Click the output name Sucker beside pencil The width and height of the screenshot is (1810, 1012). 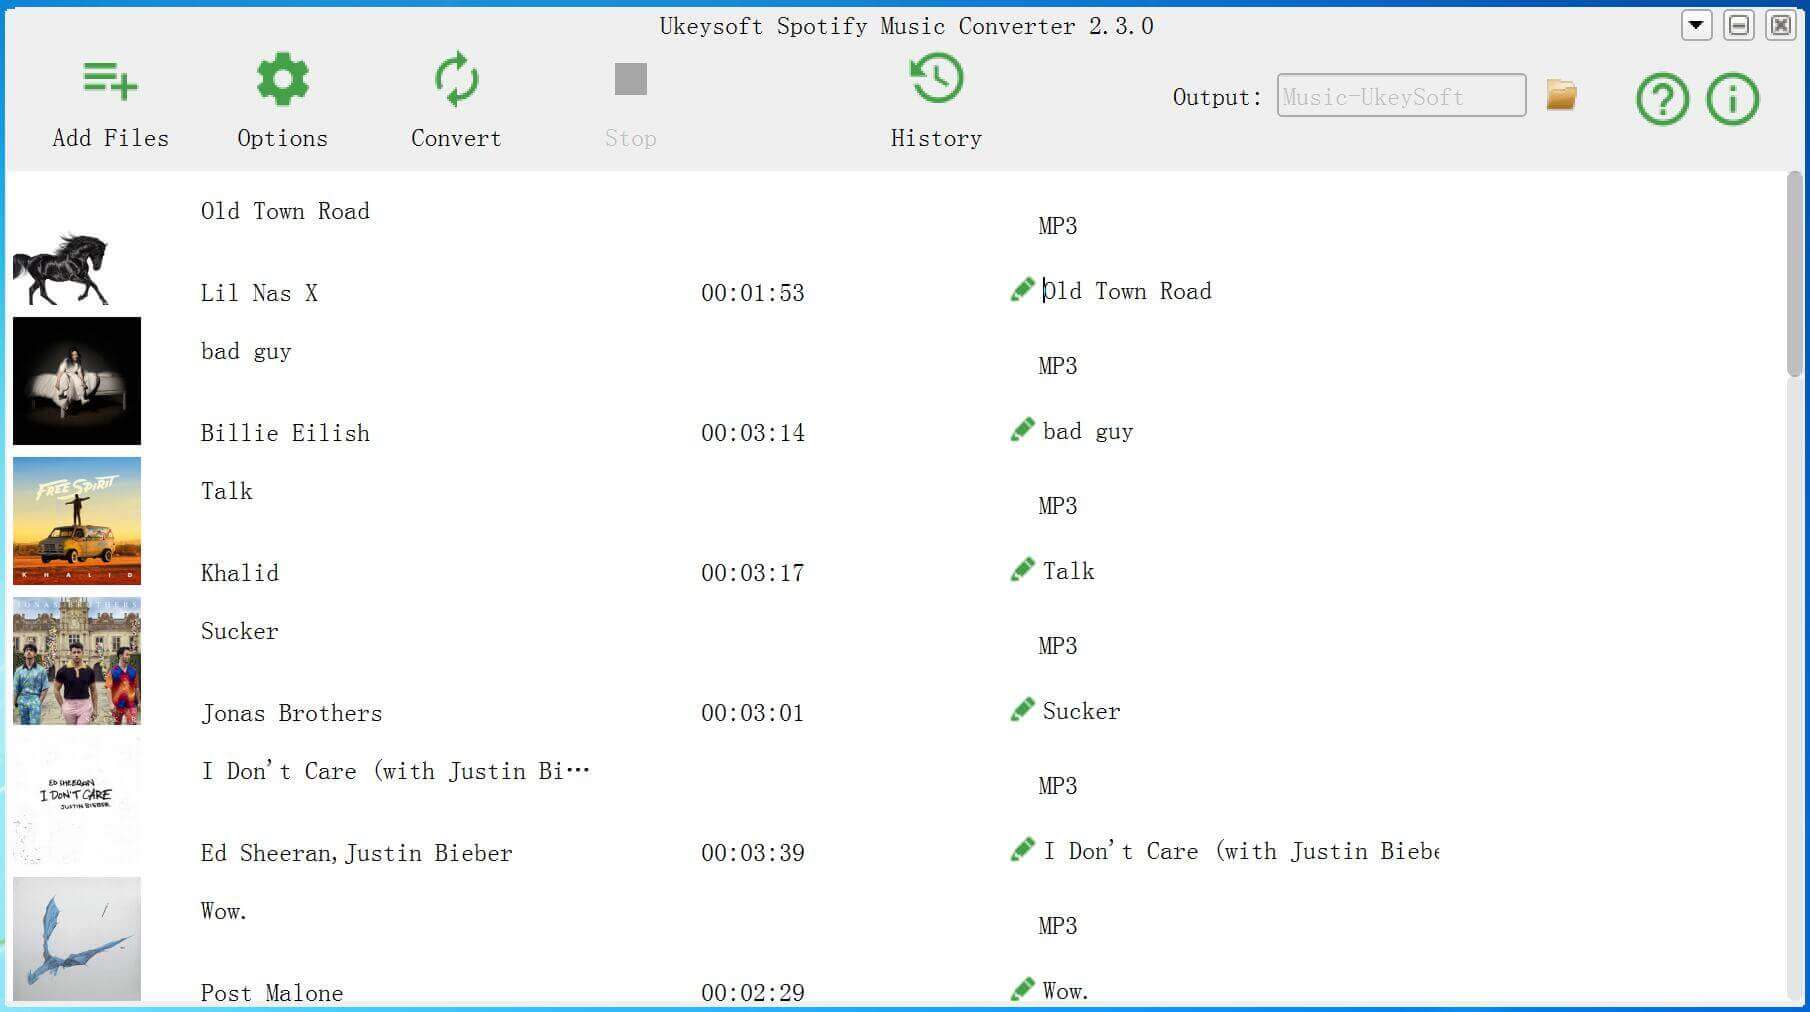(x=1081, y=711)
